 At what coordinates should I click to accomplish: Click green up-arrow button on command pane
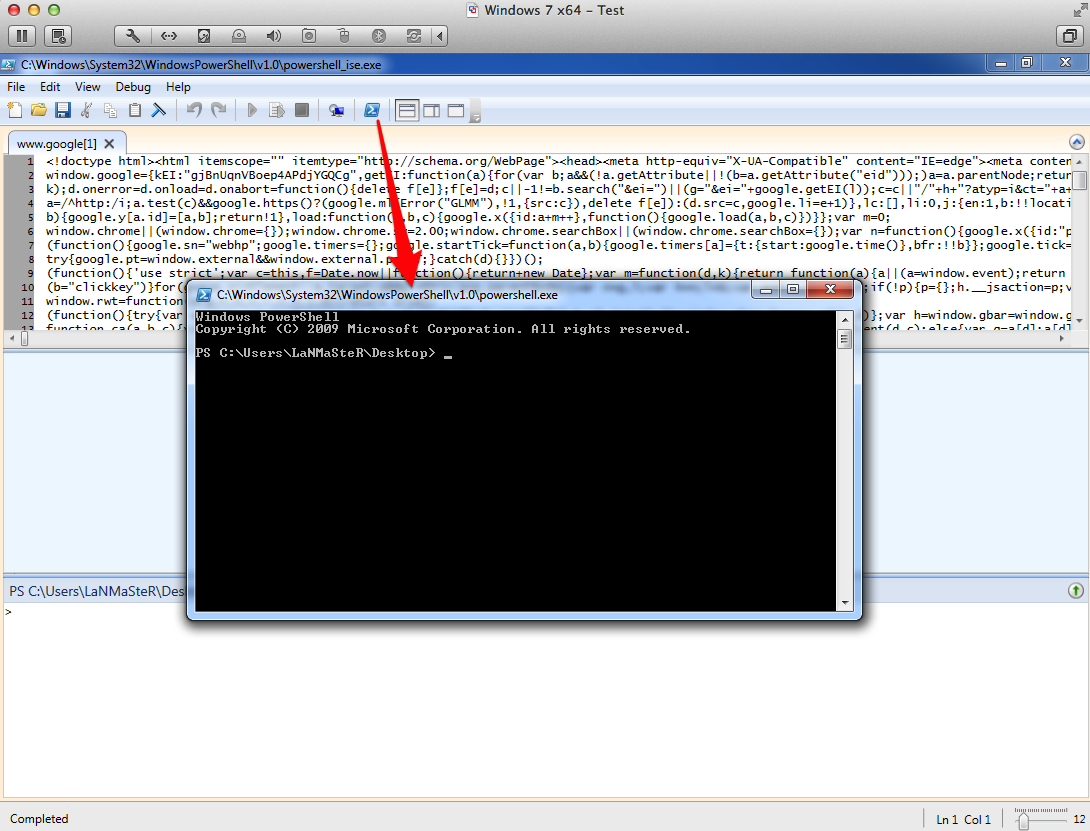pos(1075,590)
